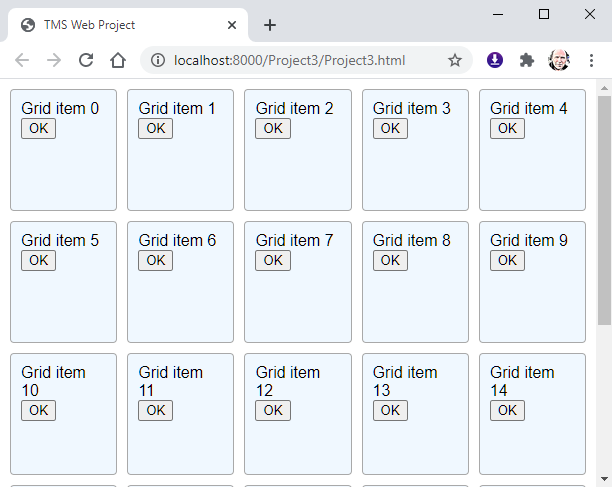The height and width of the screenshot is (487, 612).
Task: Click OK in Grid item 2
Action: click(273, 128)
